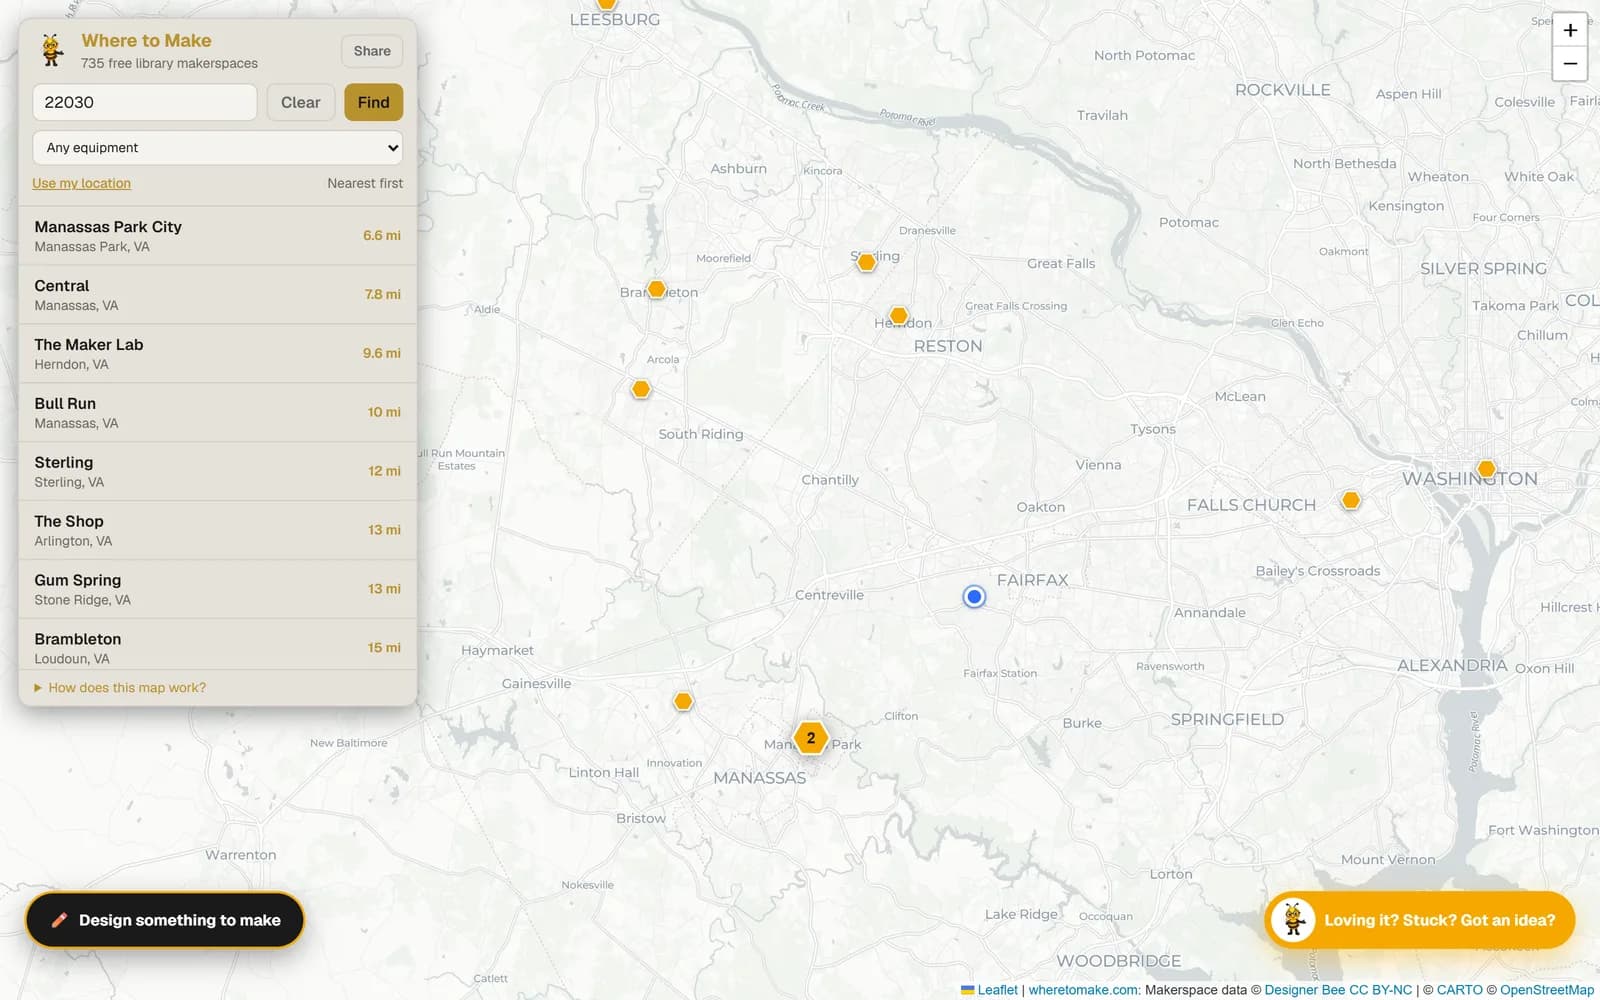Focus the zip code input field

(x=145, y=102)
